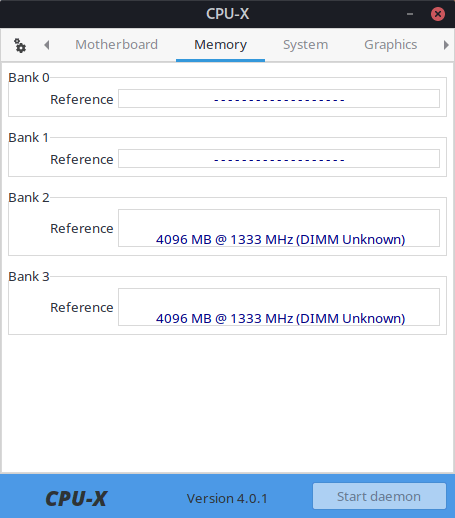Viewport: 455px width, 518px height.
Task: Select the Memory tab
Action: pyautogui.click(x=220, y=45)
